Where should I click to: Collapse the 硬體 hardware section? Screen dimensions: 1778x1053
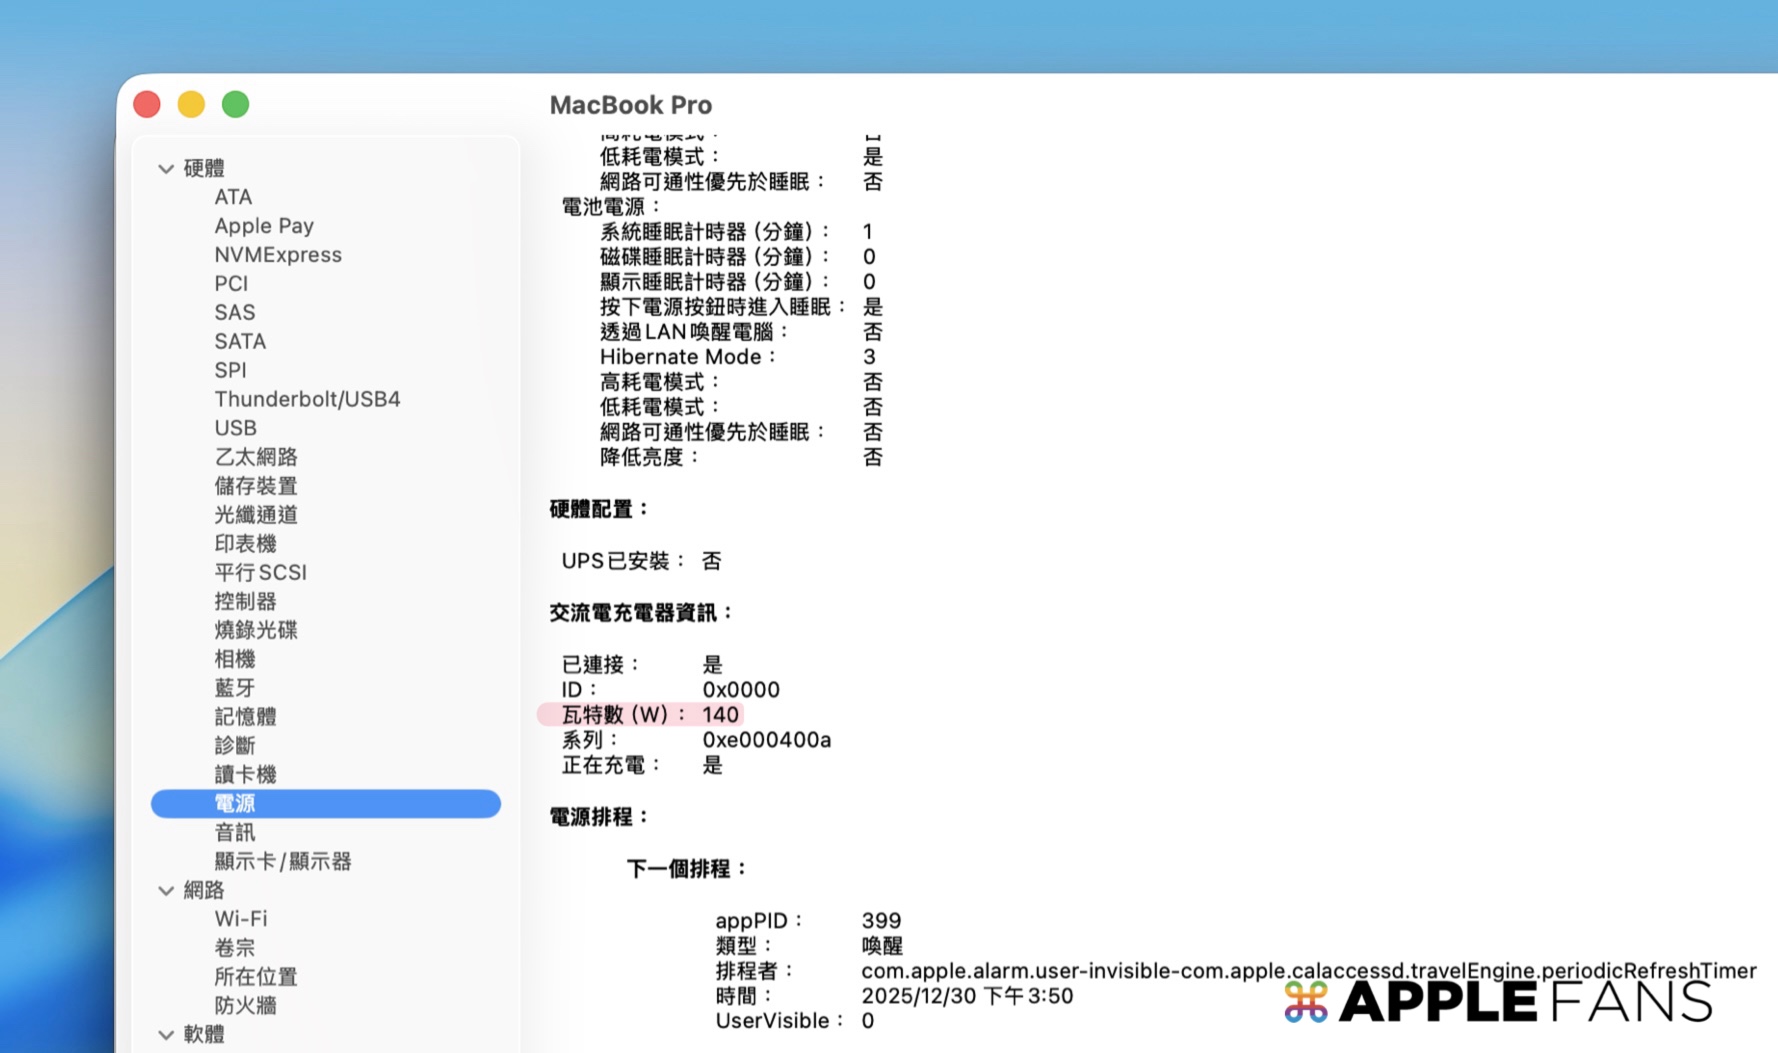[166, 169]
